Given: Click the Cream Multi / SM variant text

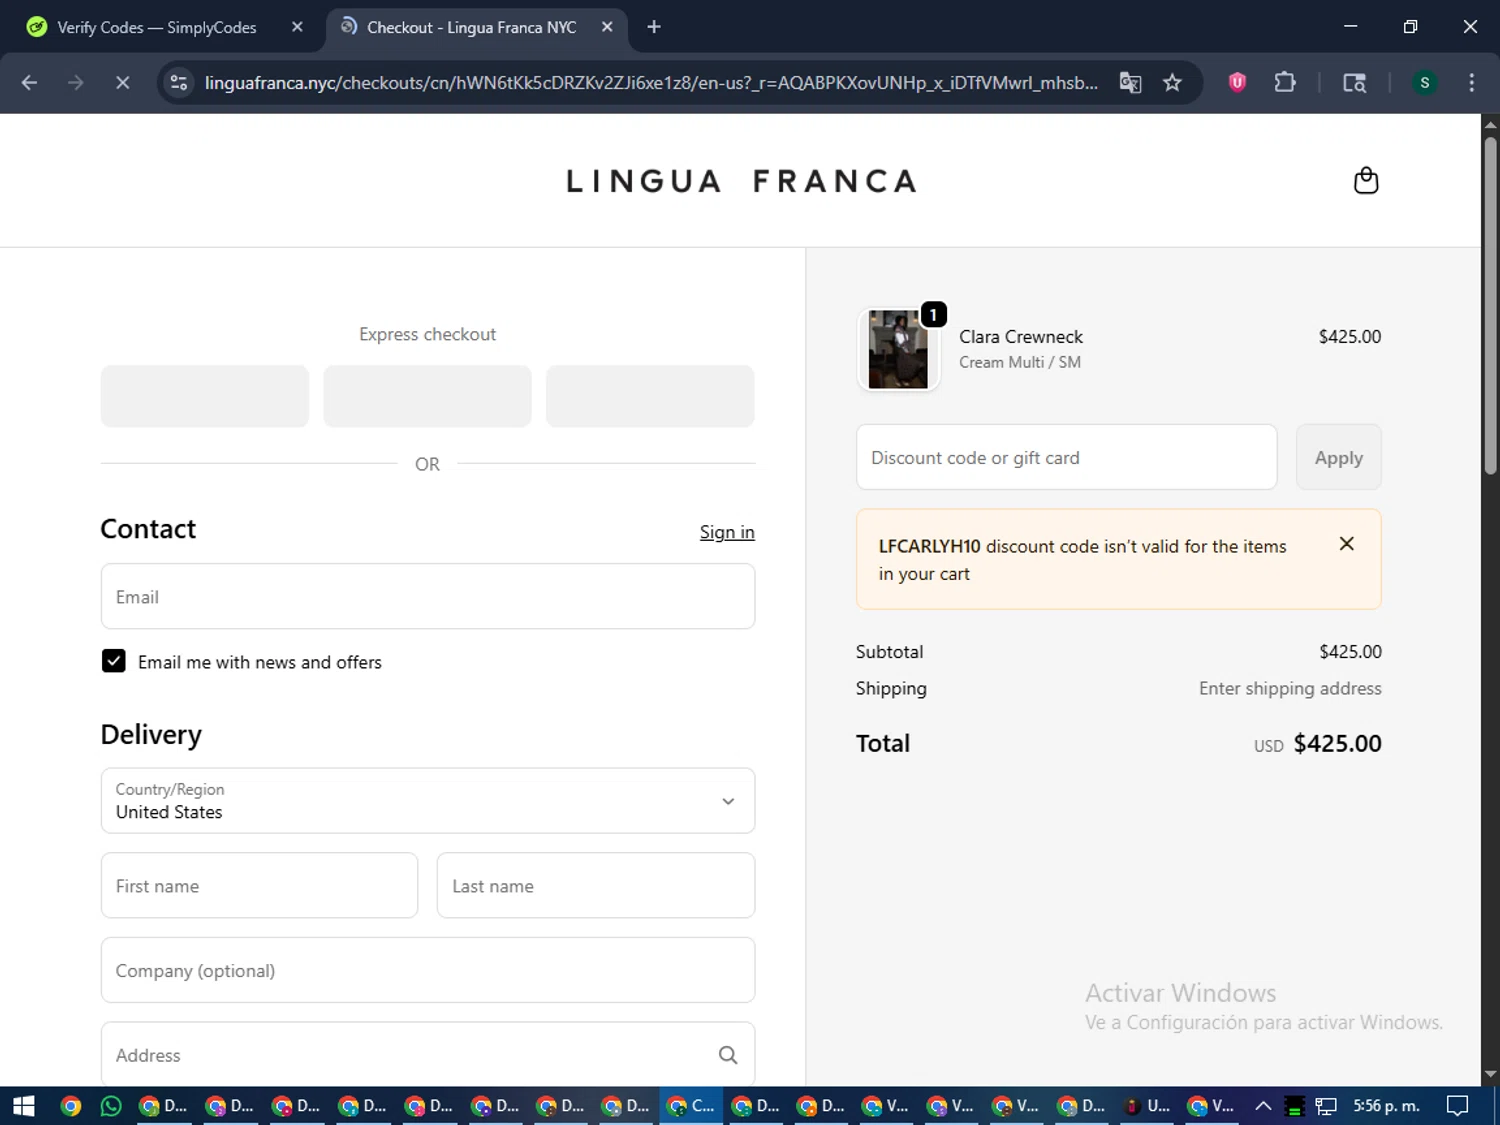Looking at the screenshot, I should click(x=1020, y=362).
